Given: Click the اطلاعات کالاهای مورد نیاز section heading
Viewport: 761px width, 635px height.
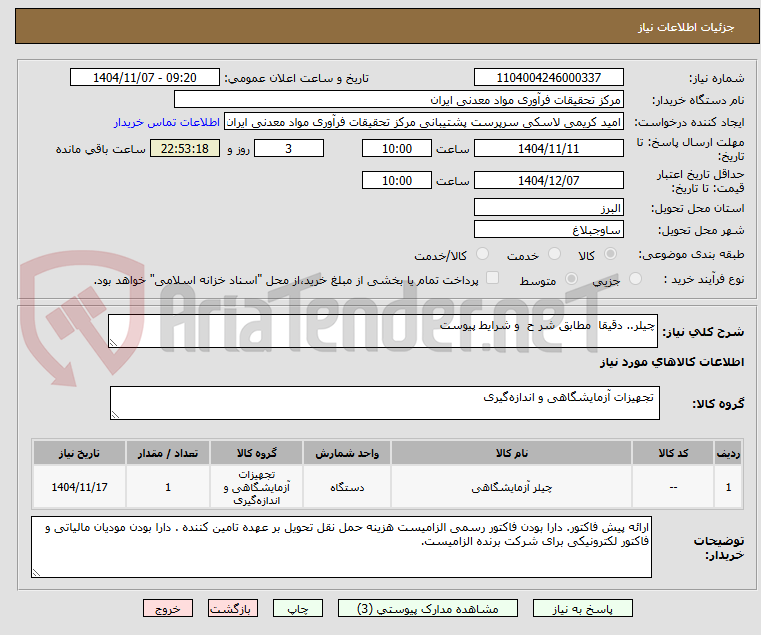Looking at the screenshot, I should [672, 362].
